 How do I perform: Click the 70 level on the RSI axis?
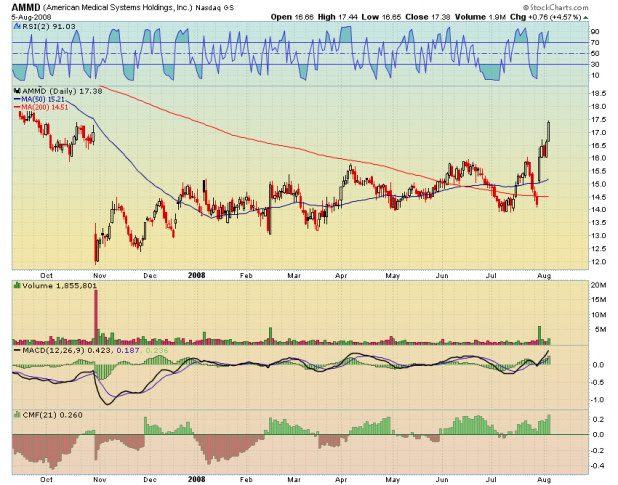595,43
